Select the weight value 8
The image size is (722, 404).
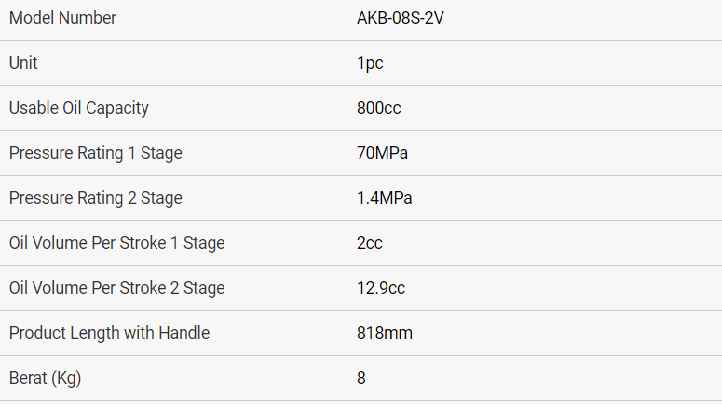[x=361, y=378]
